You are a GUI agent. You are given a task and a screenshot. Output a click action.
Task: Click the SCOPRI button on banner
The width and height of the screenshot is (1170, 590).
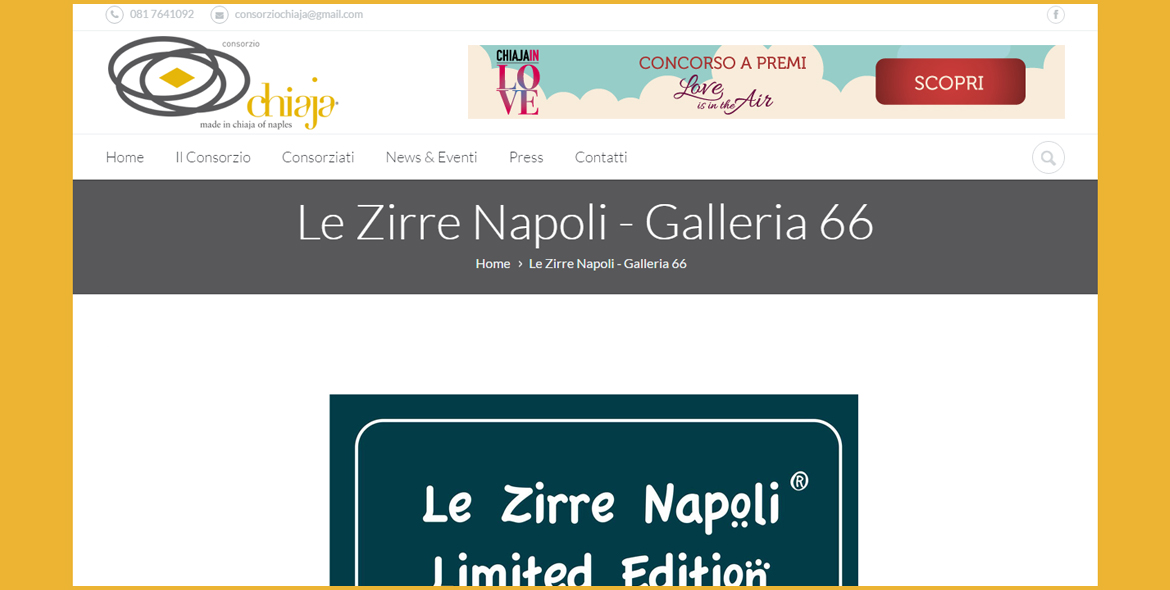[x=950, y=82]
